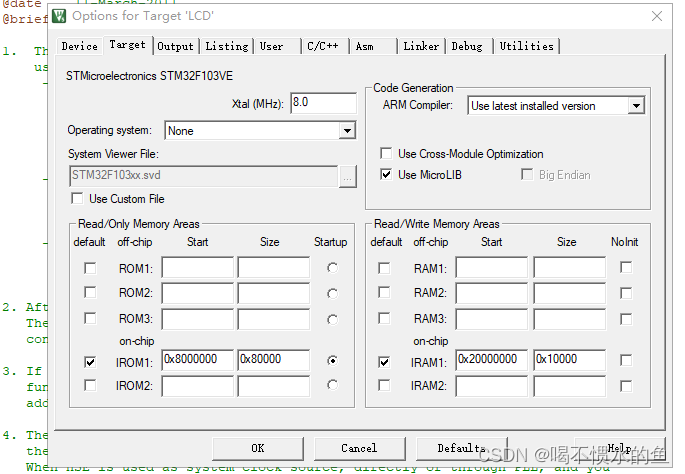The width and height of the screenshot is (685, 474).
Task: Click the RAM2 Size field
Action: pyautogui.click(x=570, y=294)
